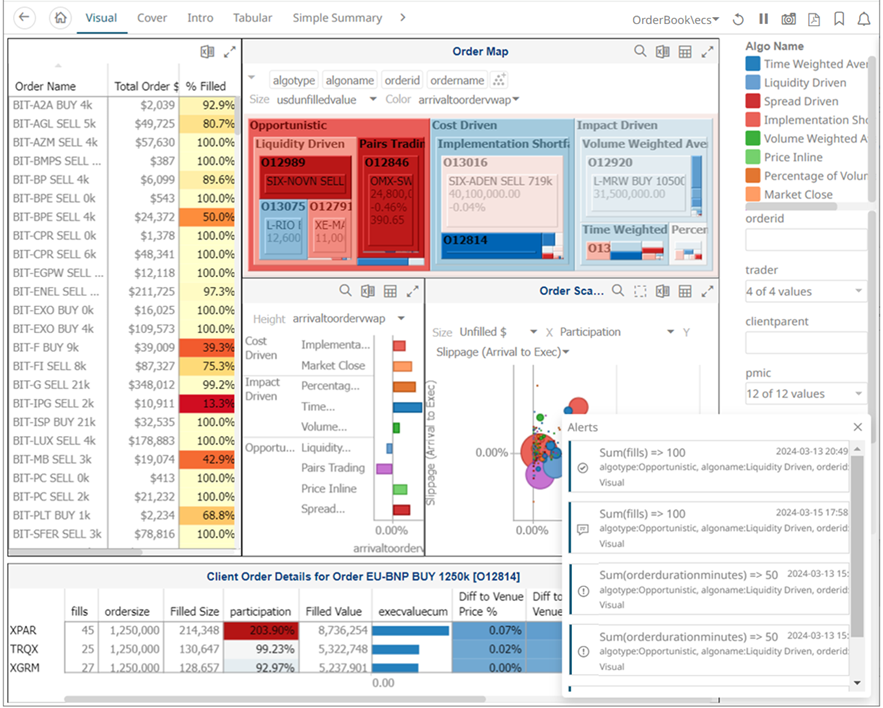Expand the trader filter dropdown
Screen dimensions: 883x708
[x=805, y=291]
